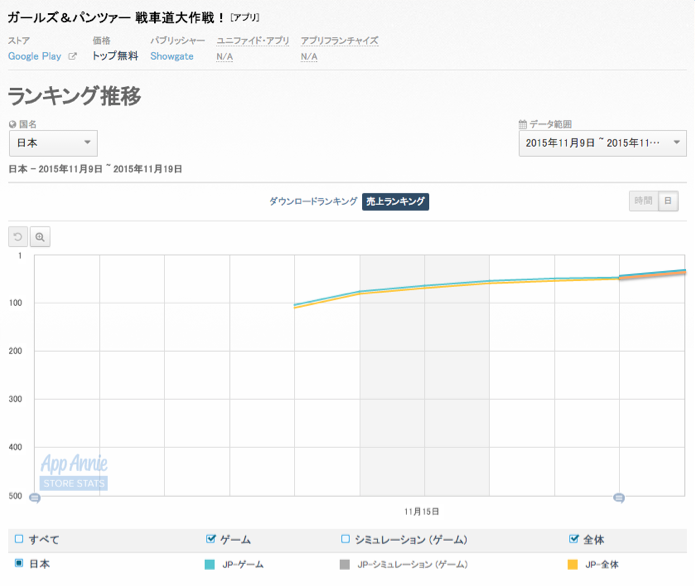This screenshot has width=695, height=586.
Task: Click トップ無料 price text
Action: 115,56
